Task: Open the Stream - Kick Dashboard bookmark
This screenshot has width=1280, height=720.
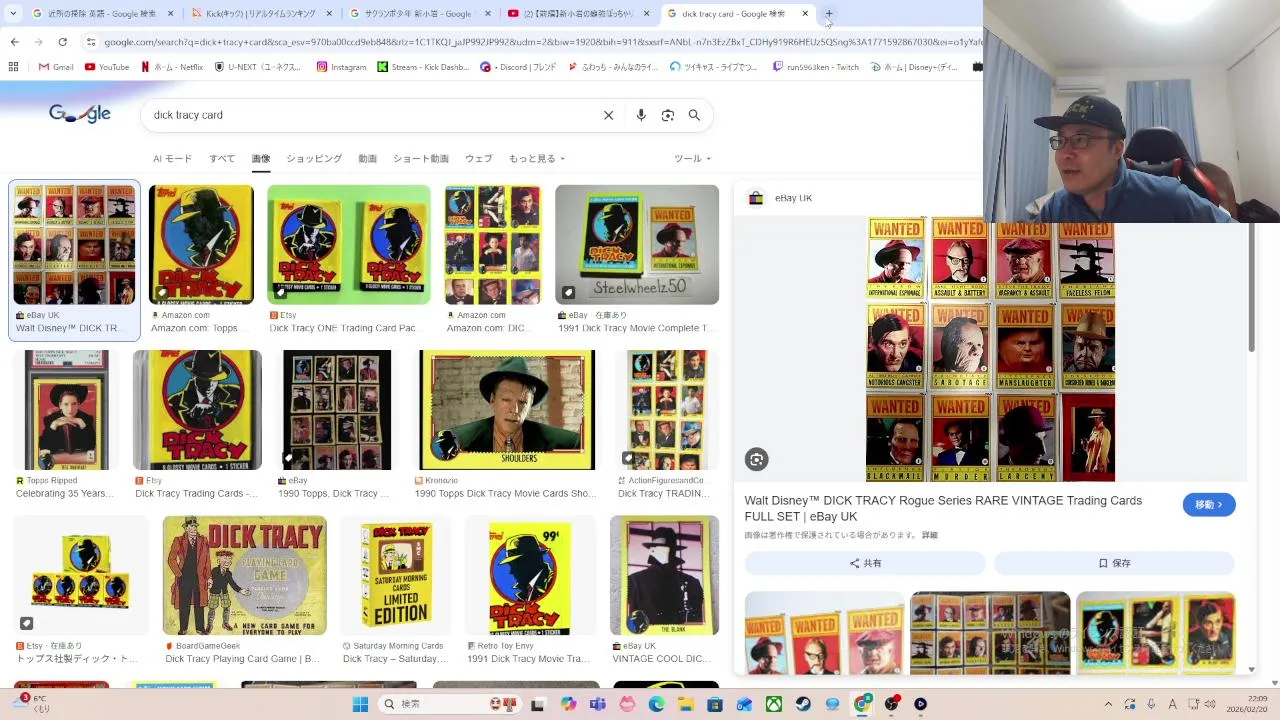Action: 423,67
